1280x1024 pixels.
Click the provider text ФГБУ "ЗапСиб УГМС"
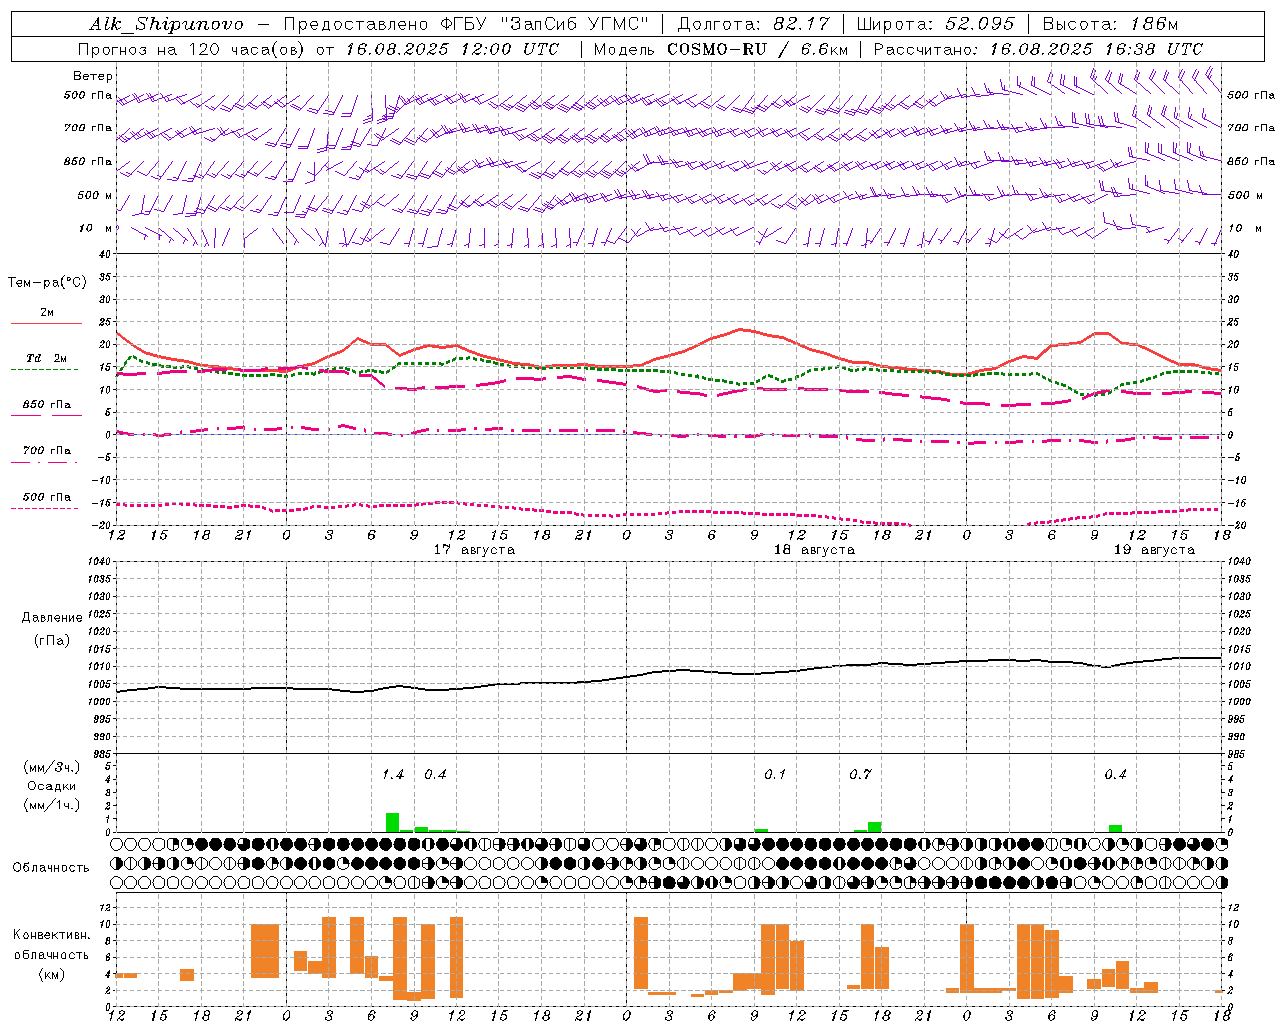(544, 24)
